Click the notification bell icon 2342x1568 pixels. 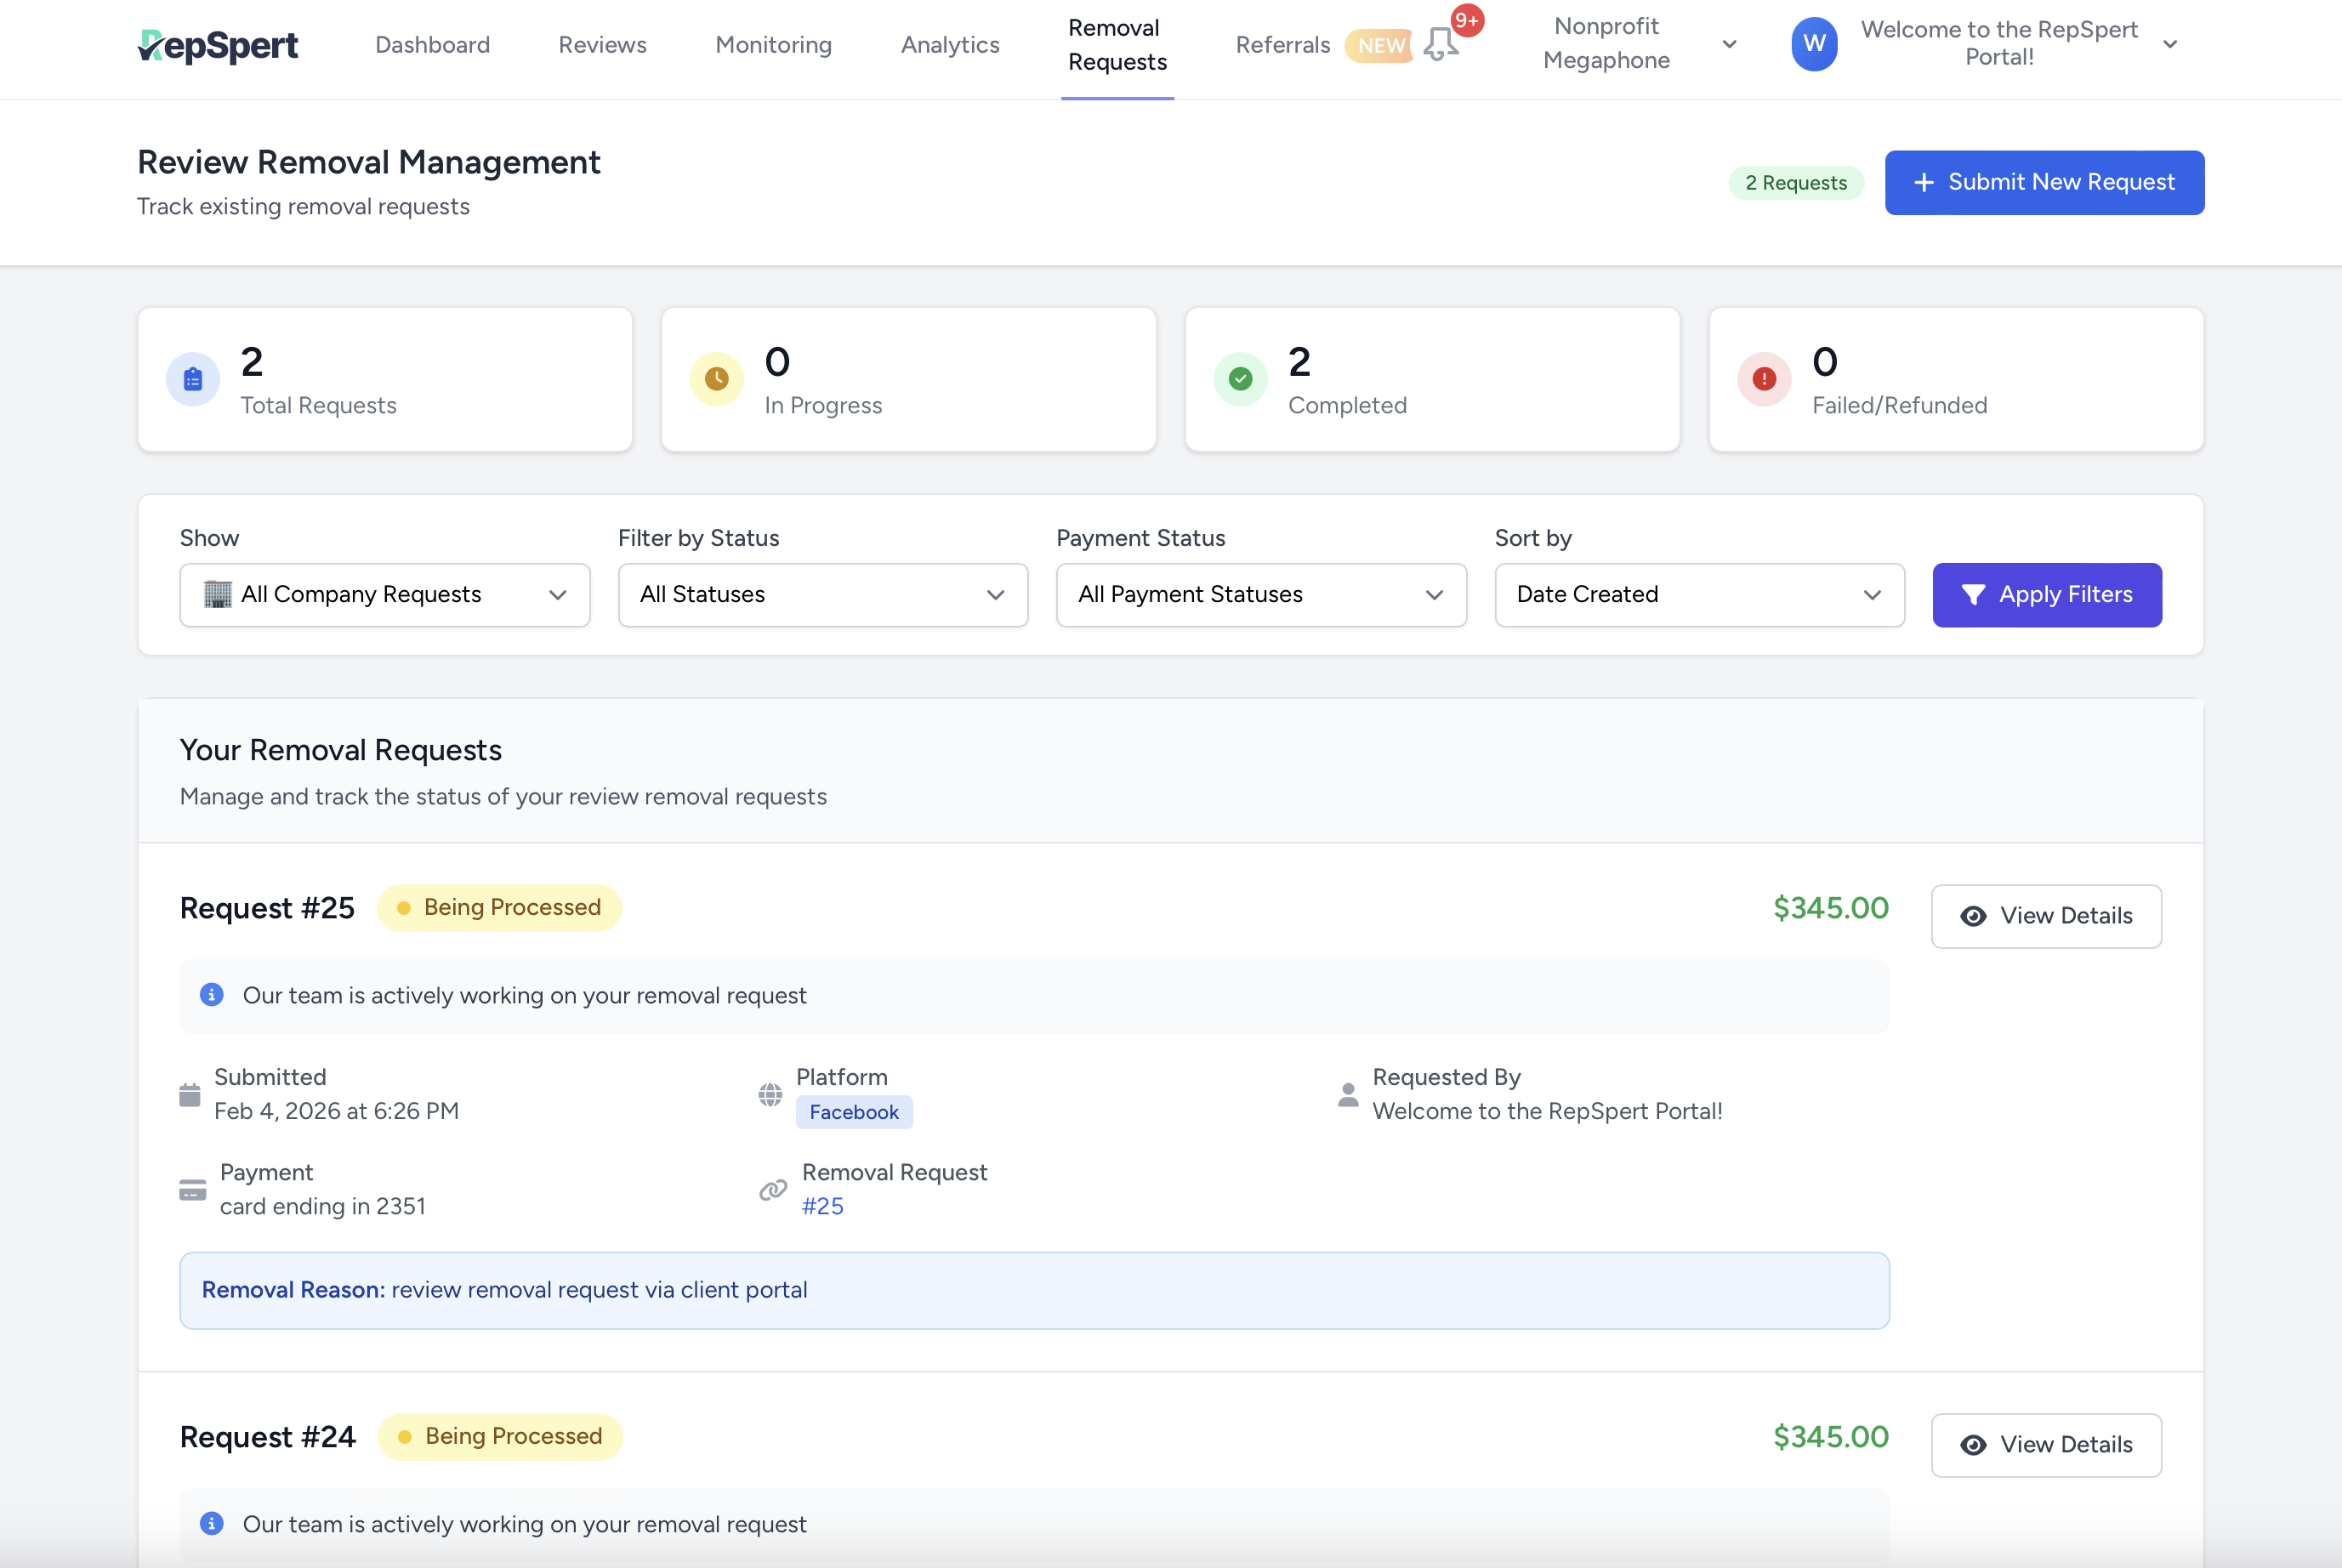click(x=1440, y=44)
